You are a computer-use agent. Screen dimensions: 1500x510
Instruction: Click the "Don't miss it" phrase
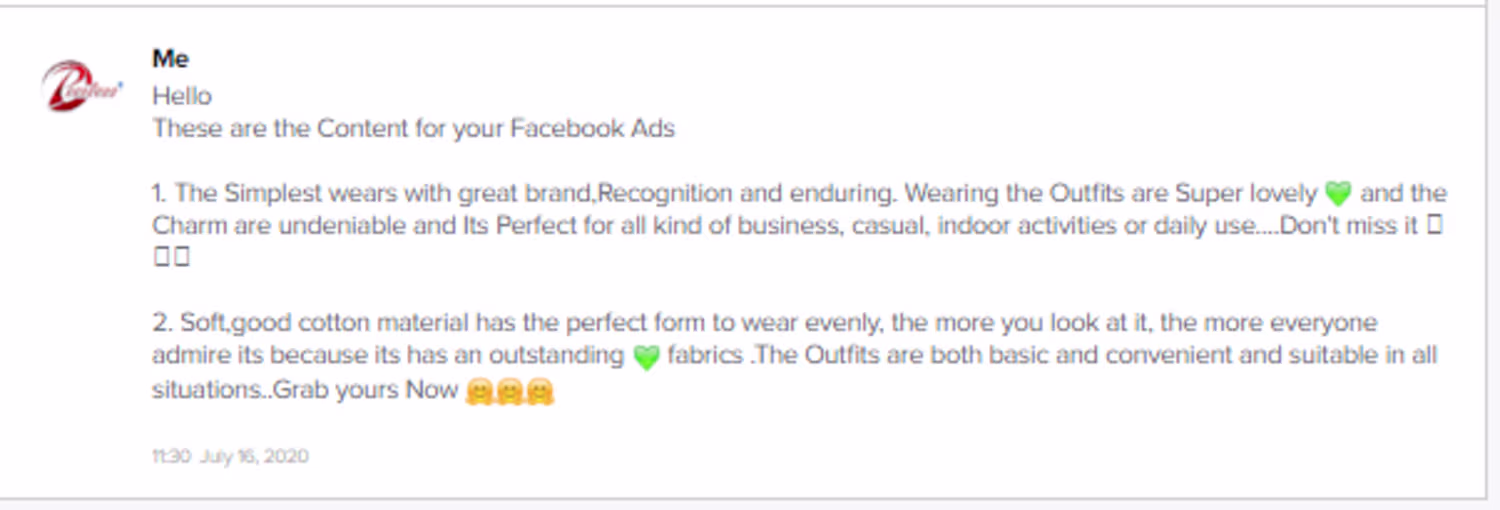[x=1349, y=225]
